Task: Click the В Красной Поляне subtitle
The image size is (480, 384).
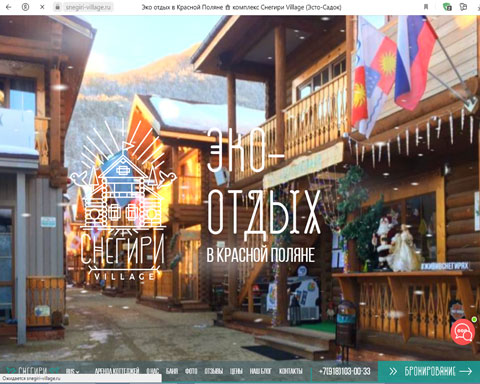Action: tap(261, 255)
